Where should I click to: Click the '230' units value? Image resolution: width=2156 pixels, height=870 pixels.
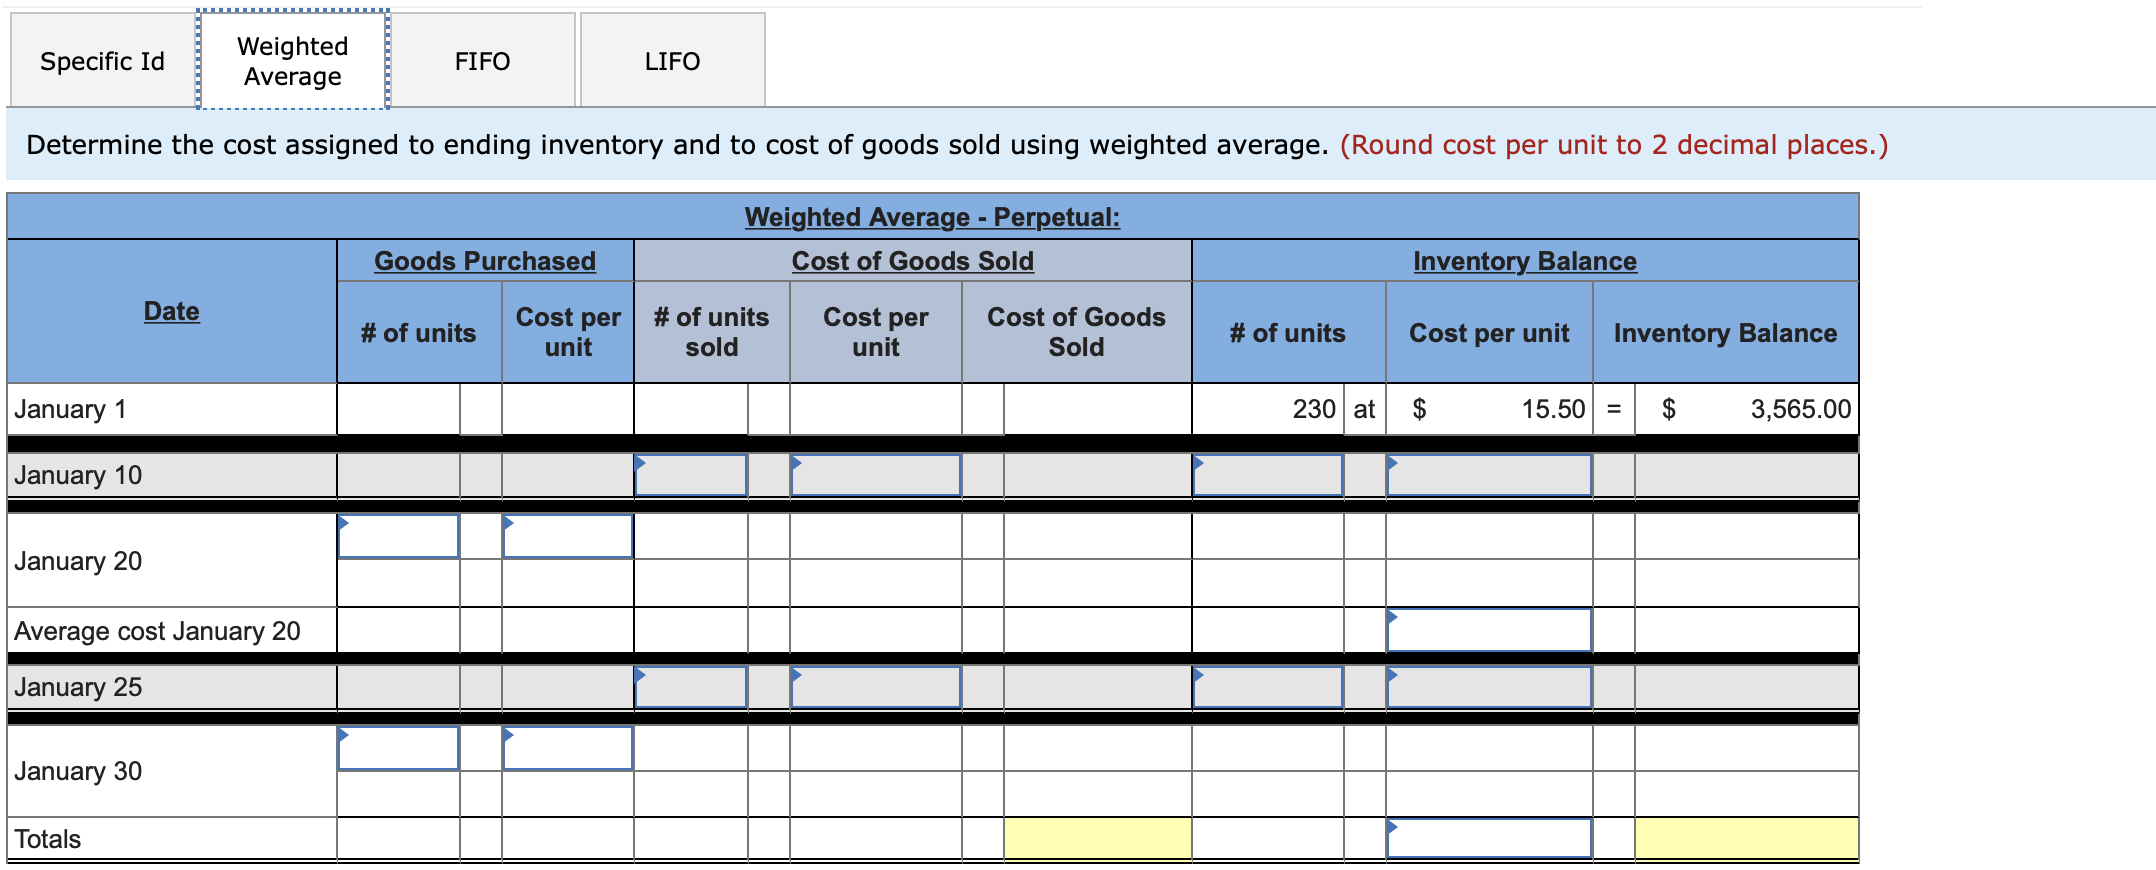click(1314, 409)
